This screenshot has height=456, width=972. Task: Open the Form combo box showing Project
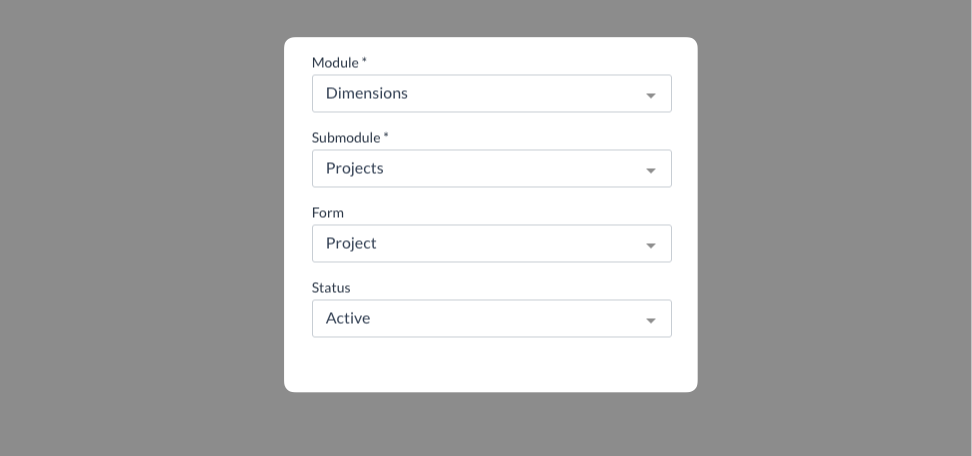[x=491, y=244]
